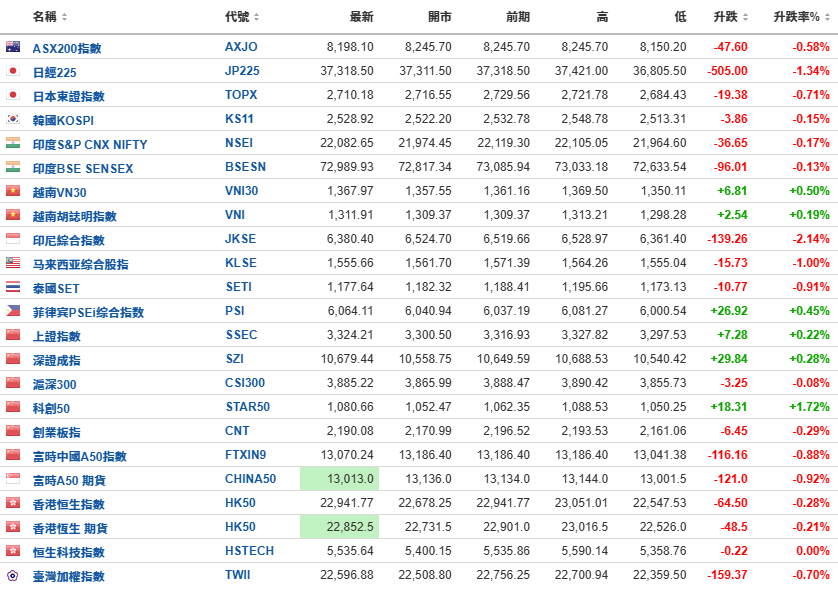Click the Malaysia flag beside 马来西亚综合股指
Viewport: 838px width, 593px height.
coord(13,263)
